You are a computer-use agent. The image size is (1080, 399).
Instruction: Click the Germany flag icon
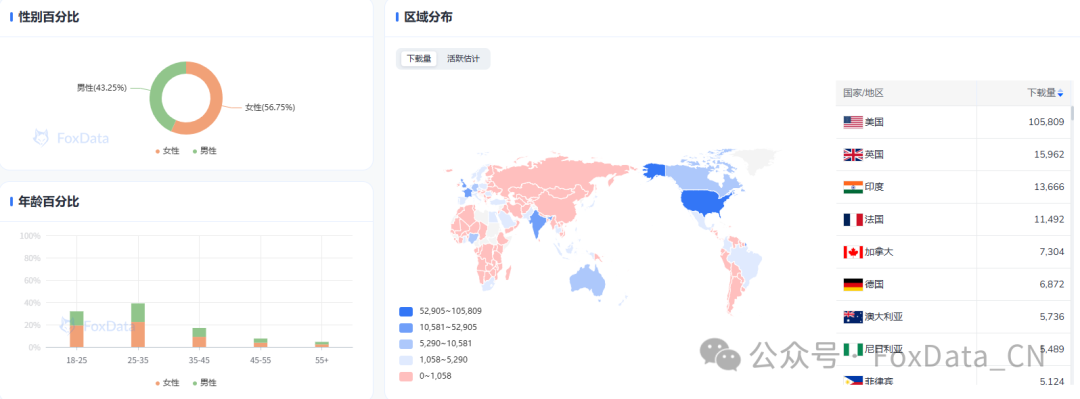click(853, 284)
